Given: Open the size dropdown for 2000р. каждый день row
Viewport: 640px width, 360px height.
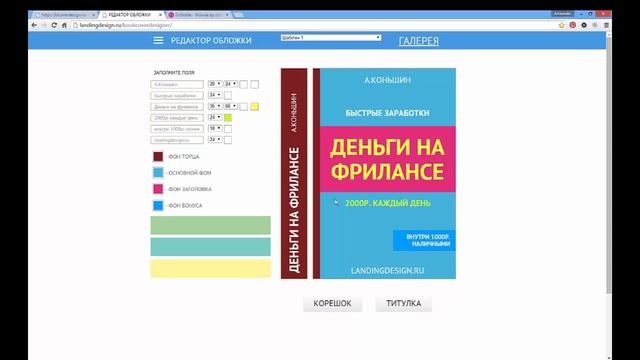Looking at the screenshot, I should pyautogui.click(x=215, y=117).
